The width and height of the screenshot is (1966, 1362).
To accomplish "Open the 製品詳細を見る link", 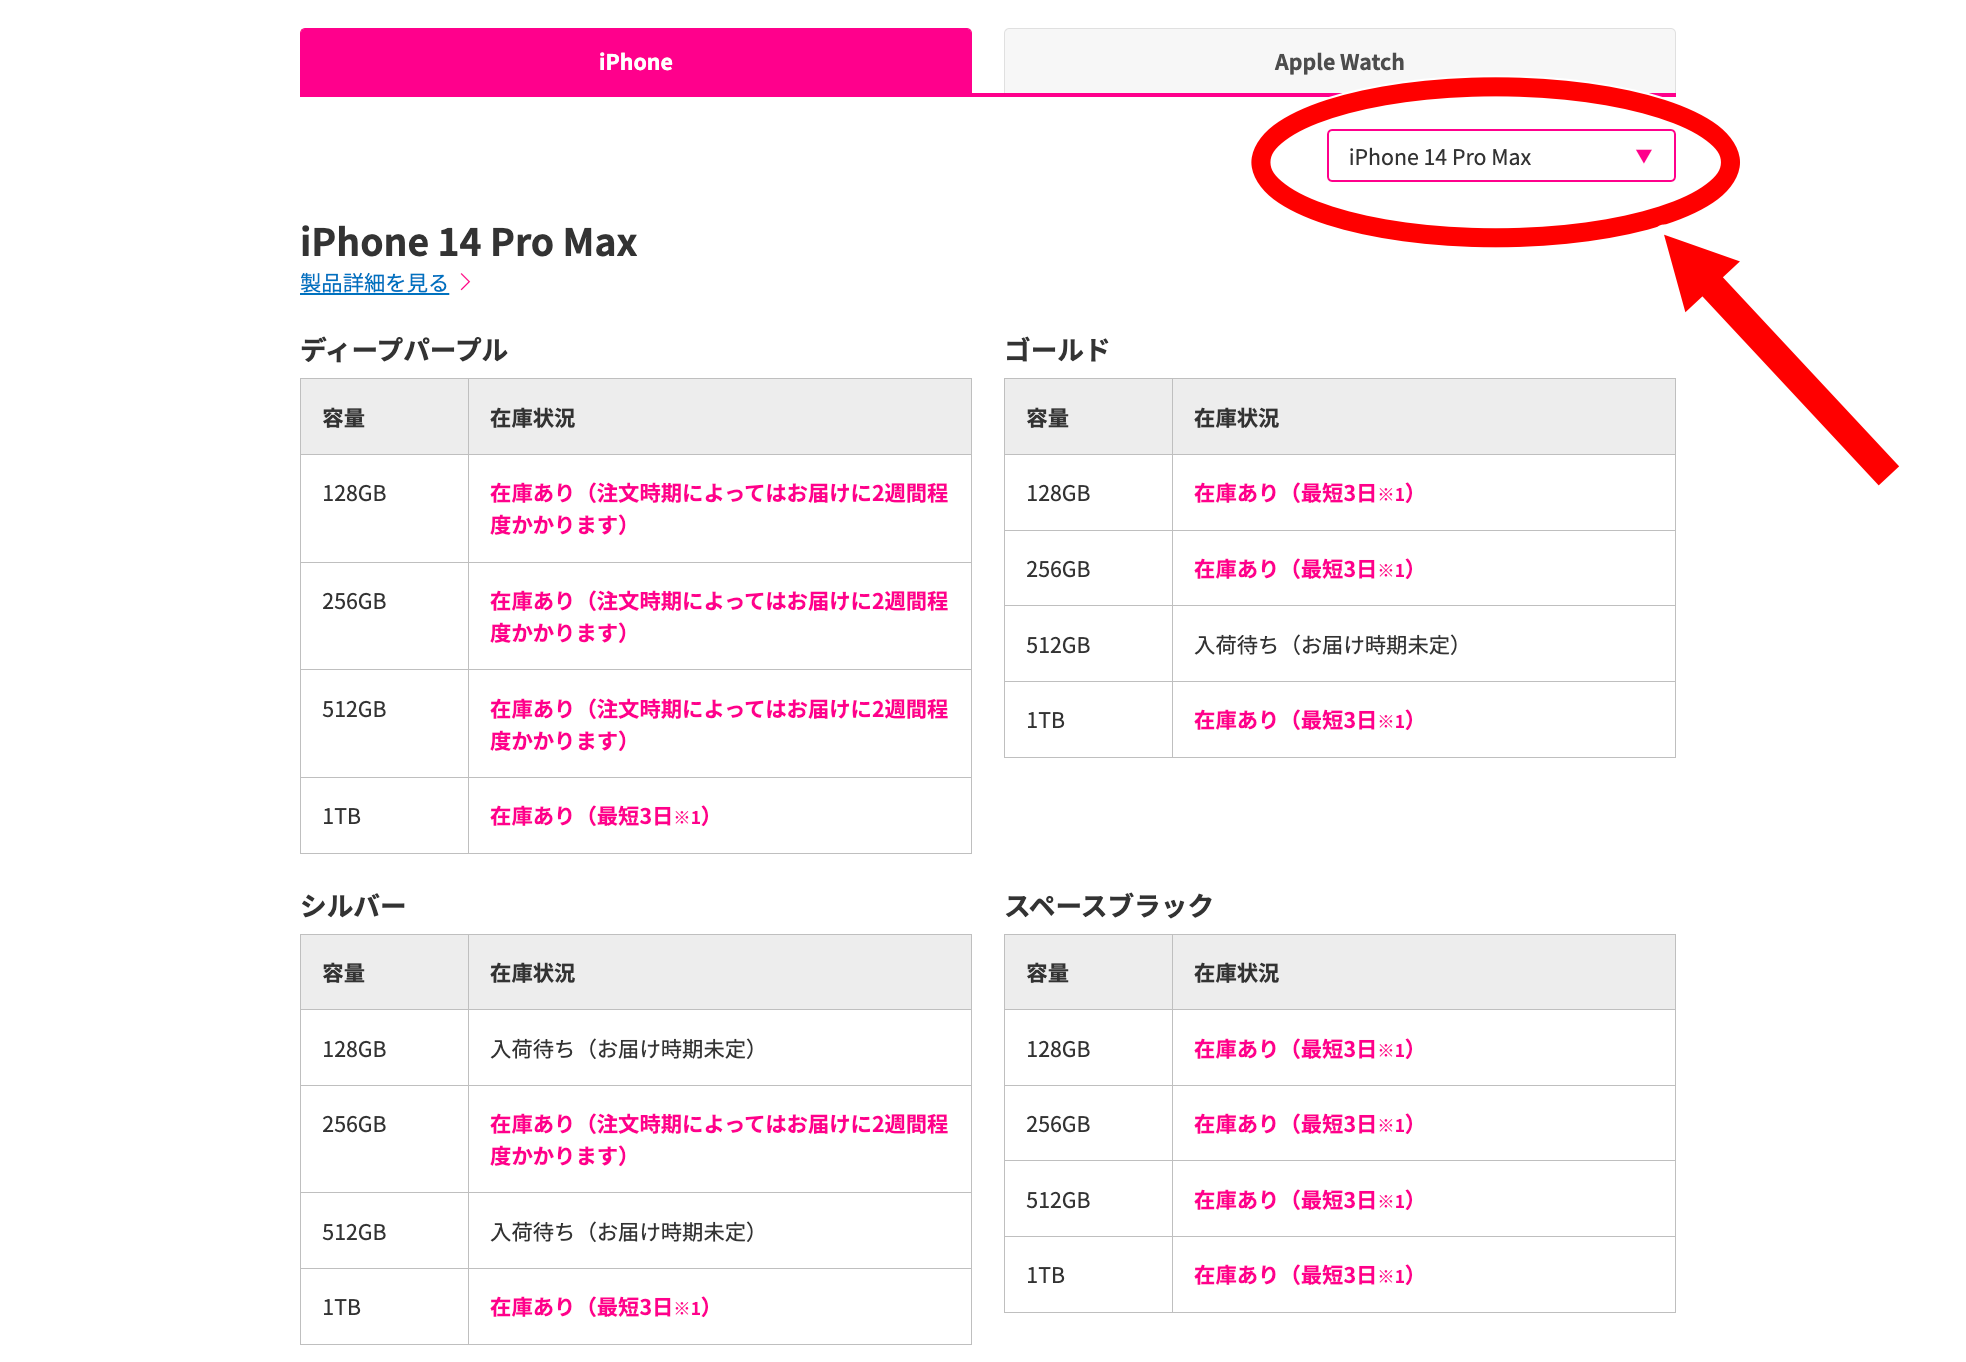I will pos(374,283).
